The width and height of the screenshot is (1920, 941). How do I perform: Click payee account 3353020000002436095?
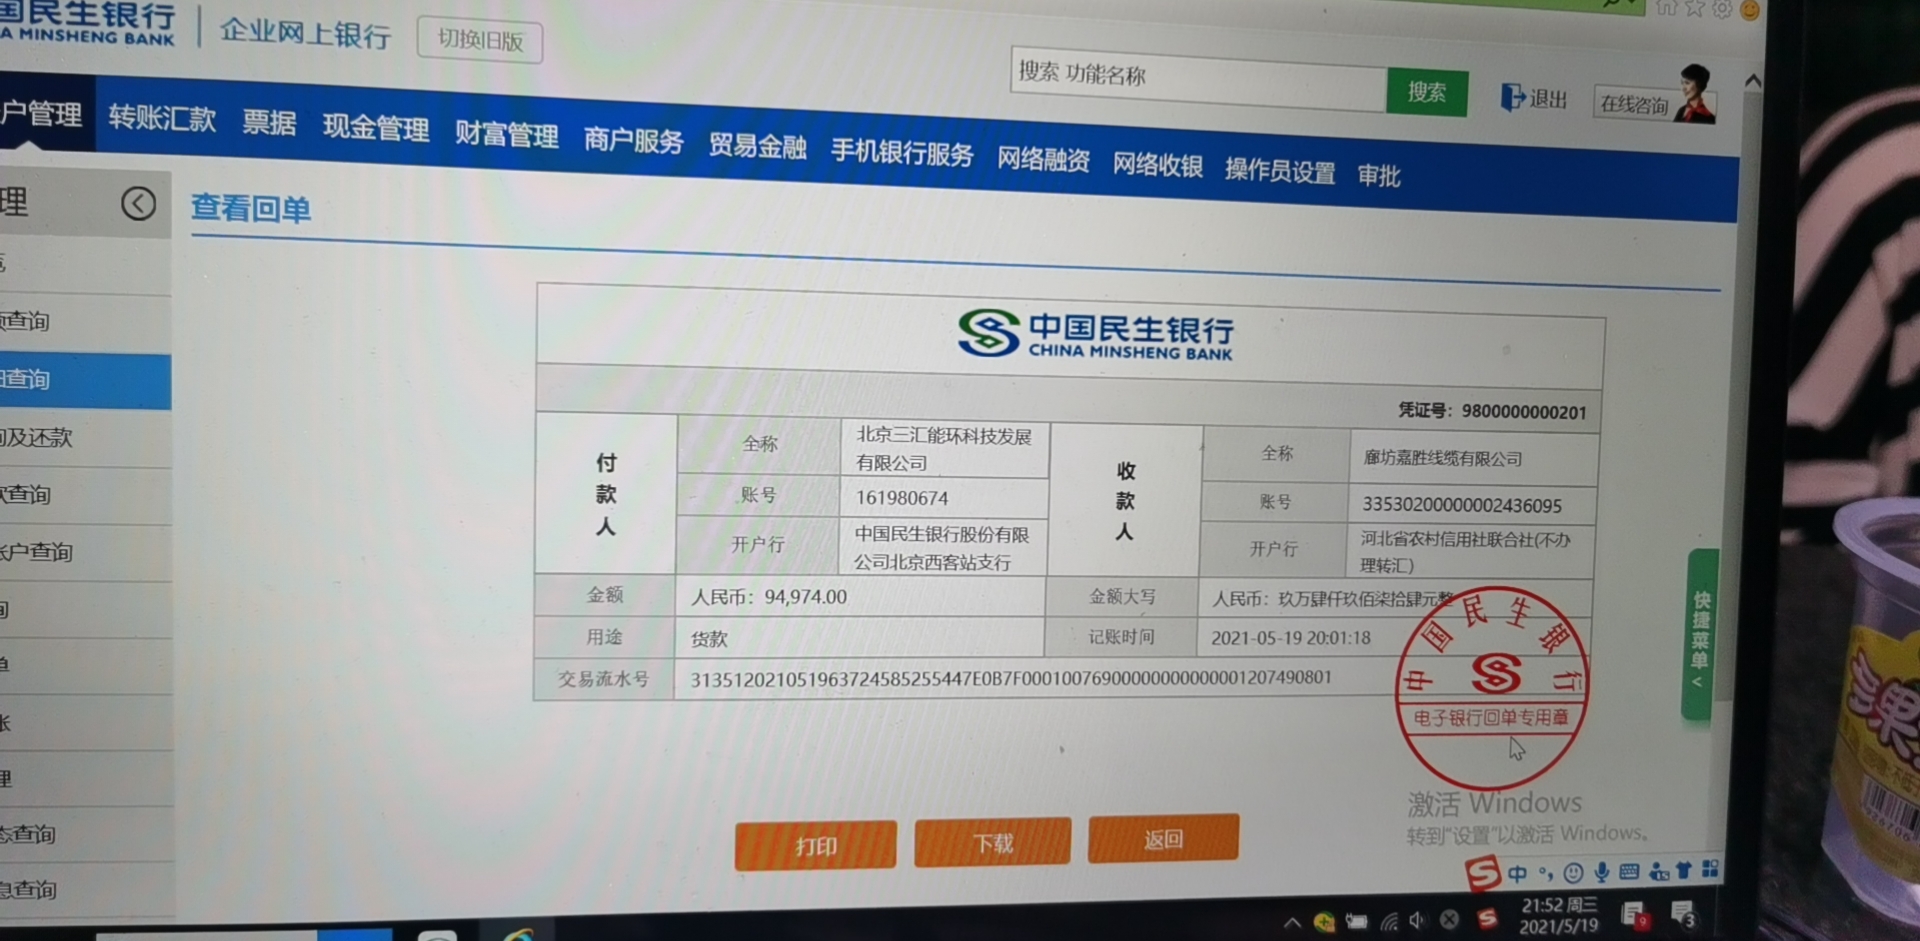click(1461, 505)
